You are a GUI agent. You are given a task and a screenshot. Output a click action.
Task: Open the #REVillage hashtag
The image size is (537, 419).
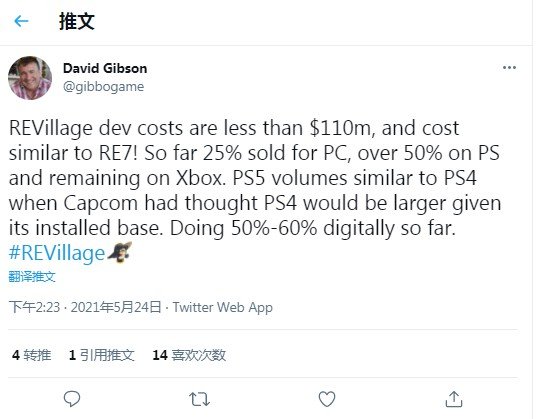pyautogui.click(x=57, y=253)
